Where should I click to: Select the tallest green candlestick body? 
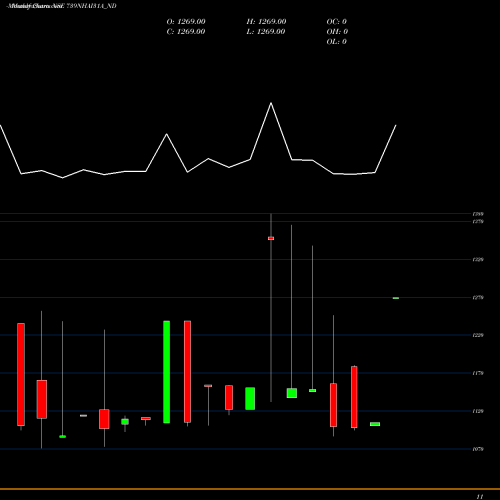click(x=167, y=372)
